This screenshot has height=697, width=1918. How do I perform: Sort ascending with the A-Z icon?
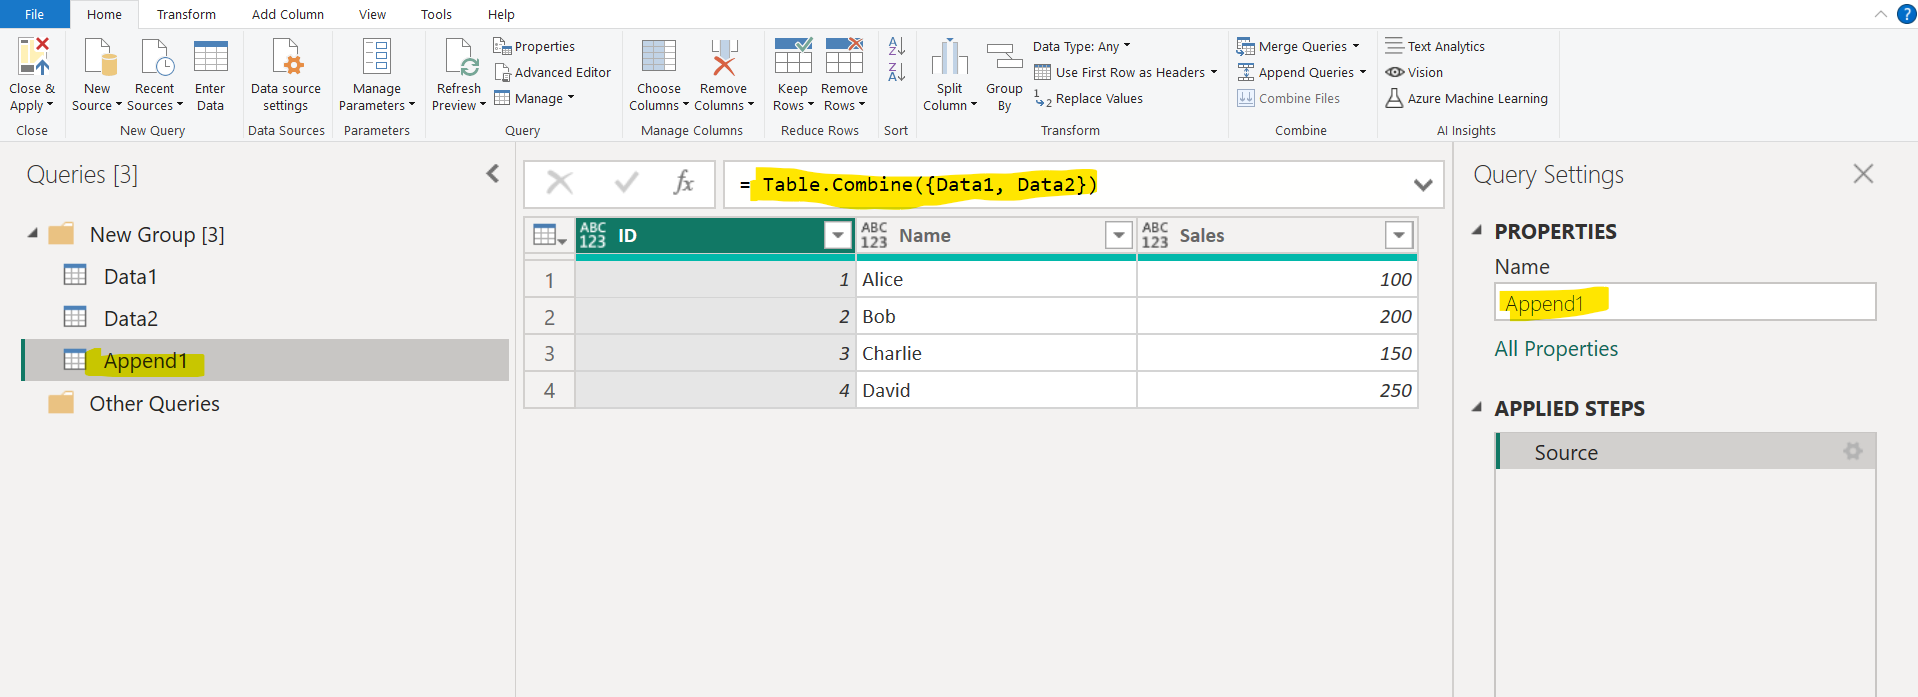[x=896, y=46]
